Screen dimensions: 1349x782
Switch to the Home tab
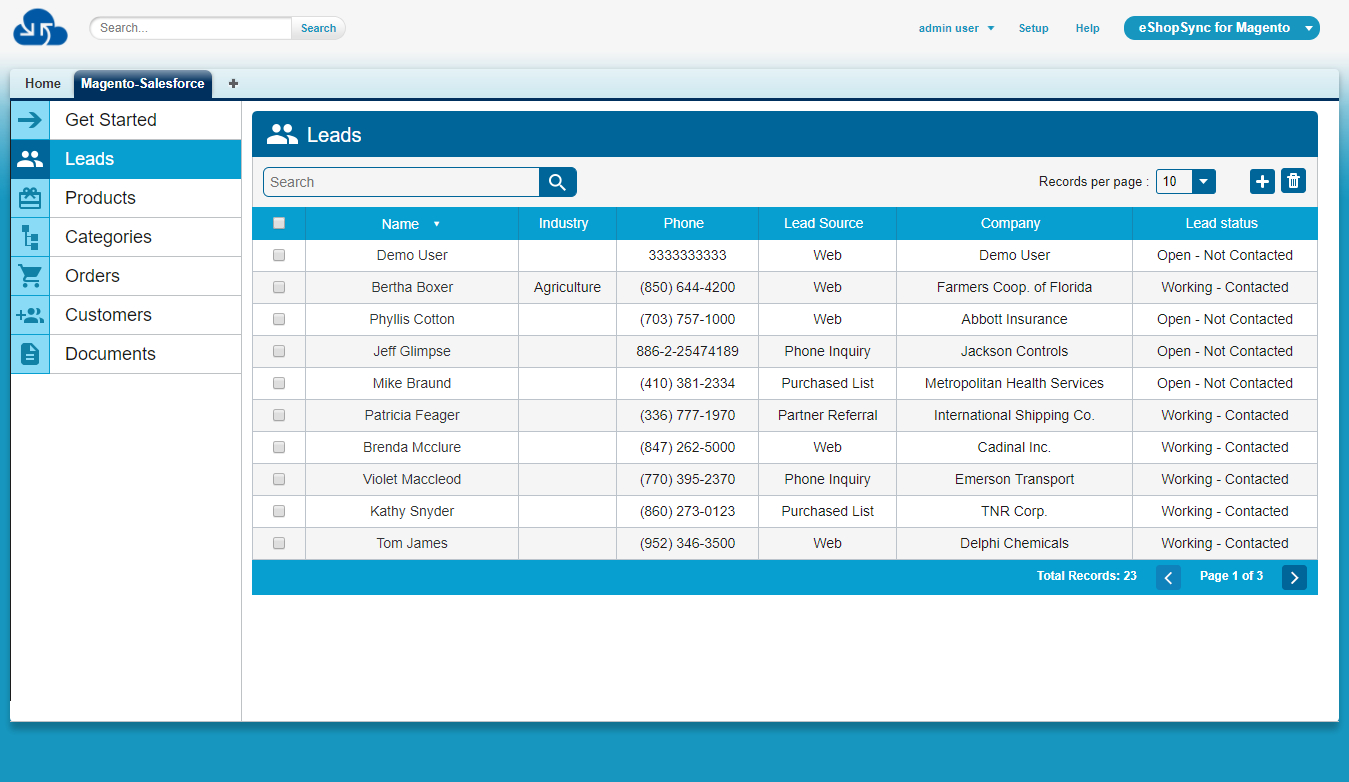click(42, 83)
